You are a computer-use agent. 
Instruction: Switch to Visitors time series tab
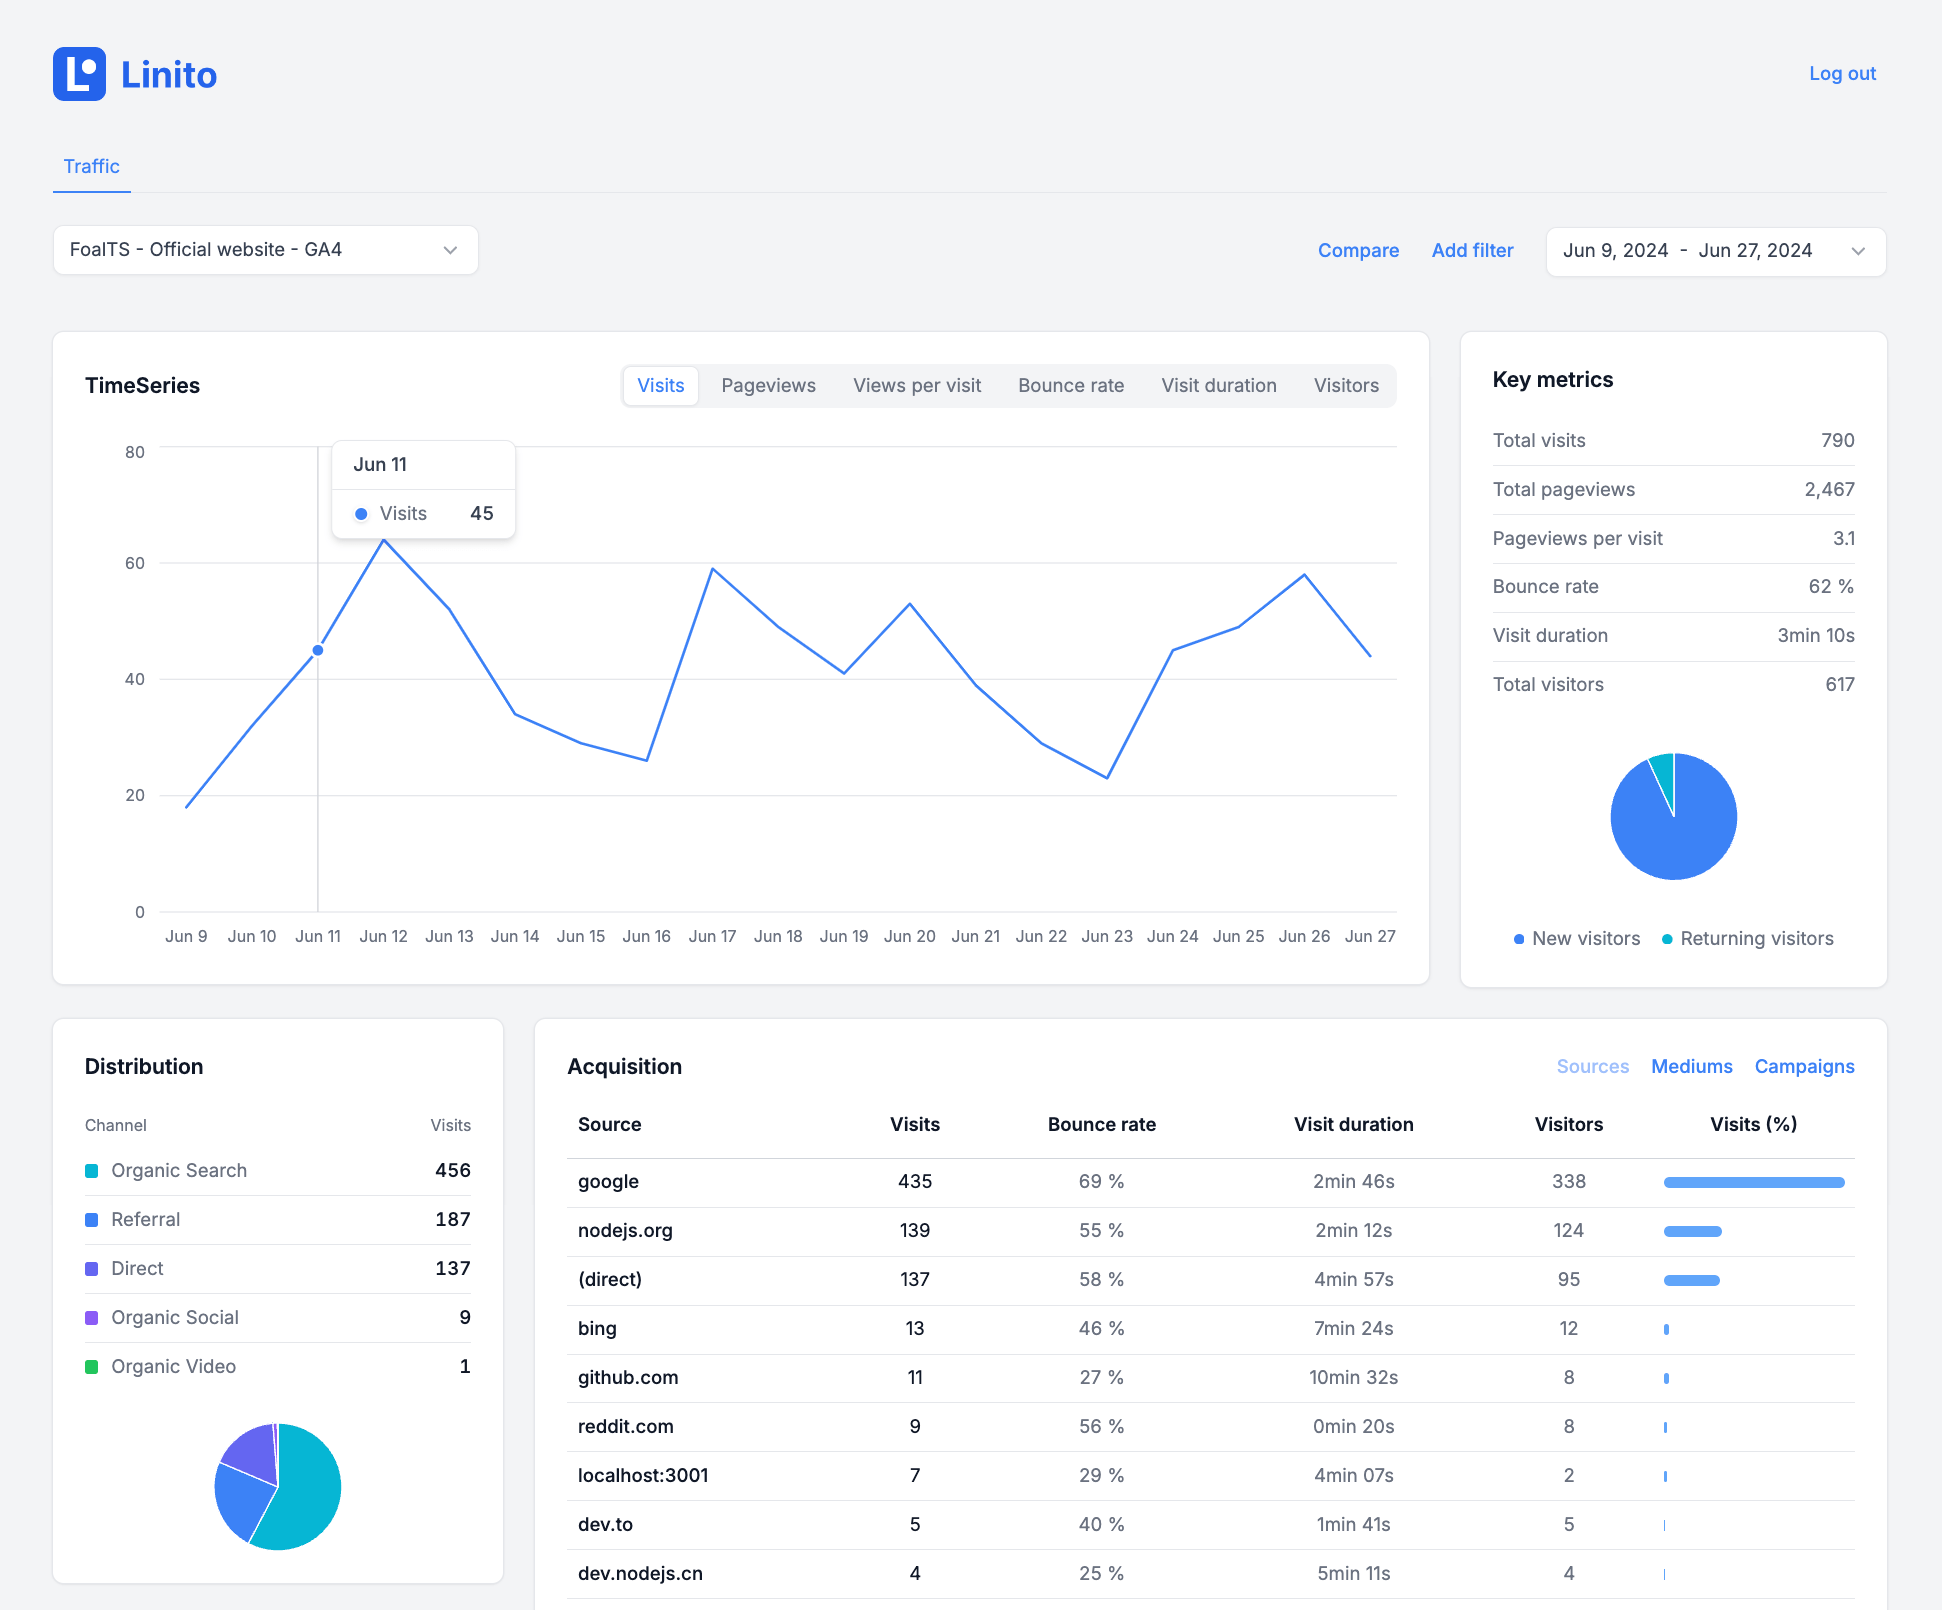pos(1345,384)
